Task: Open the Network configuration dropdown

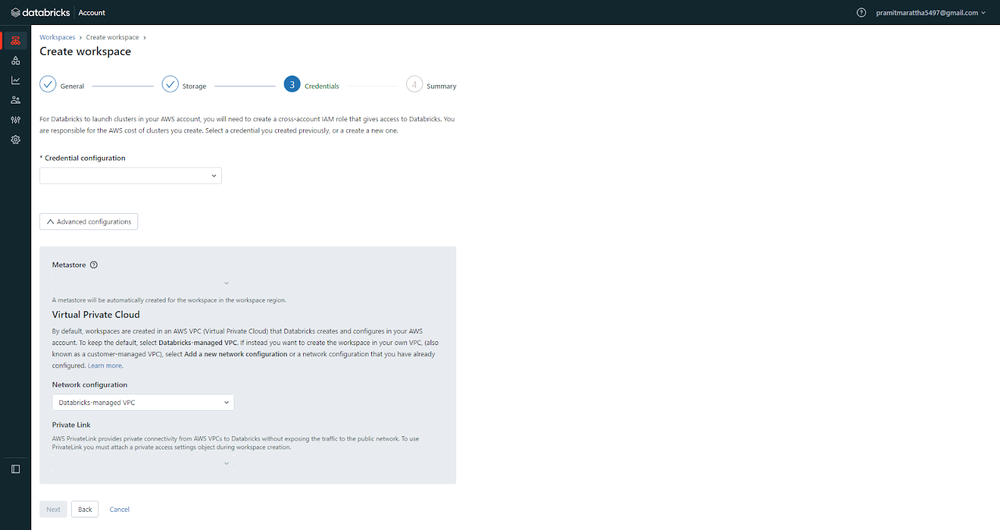Action: pyautogui.click(x=142, y=402)
